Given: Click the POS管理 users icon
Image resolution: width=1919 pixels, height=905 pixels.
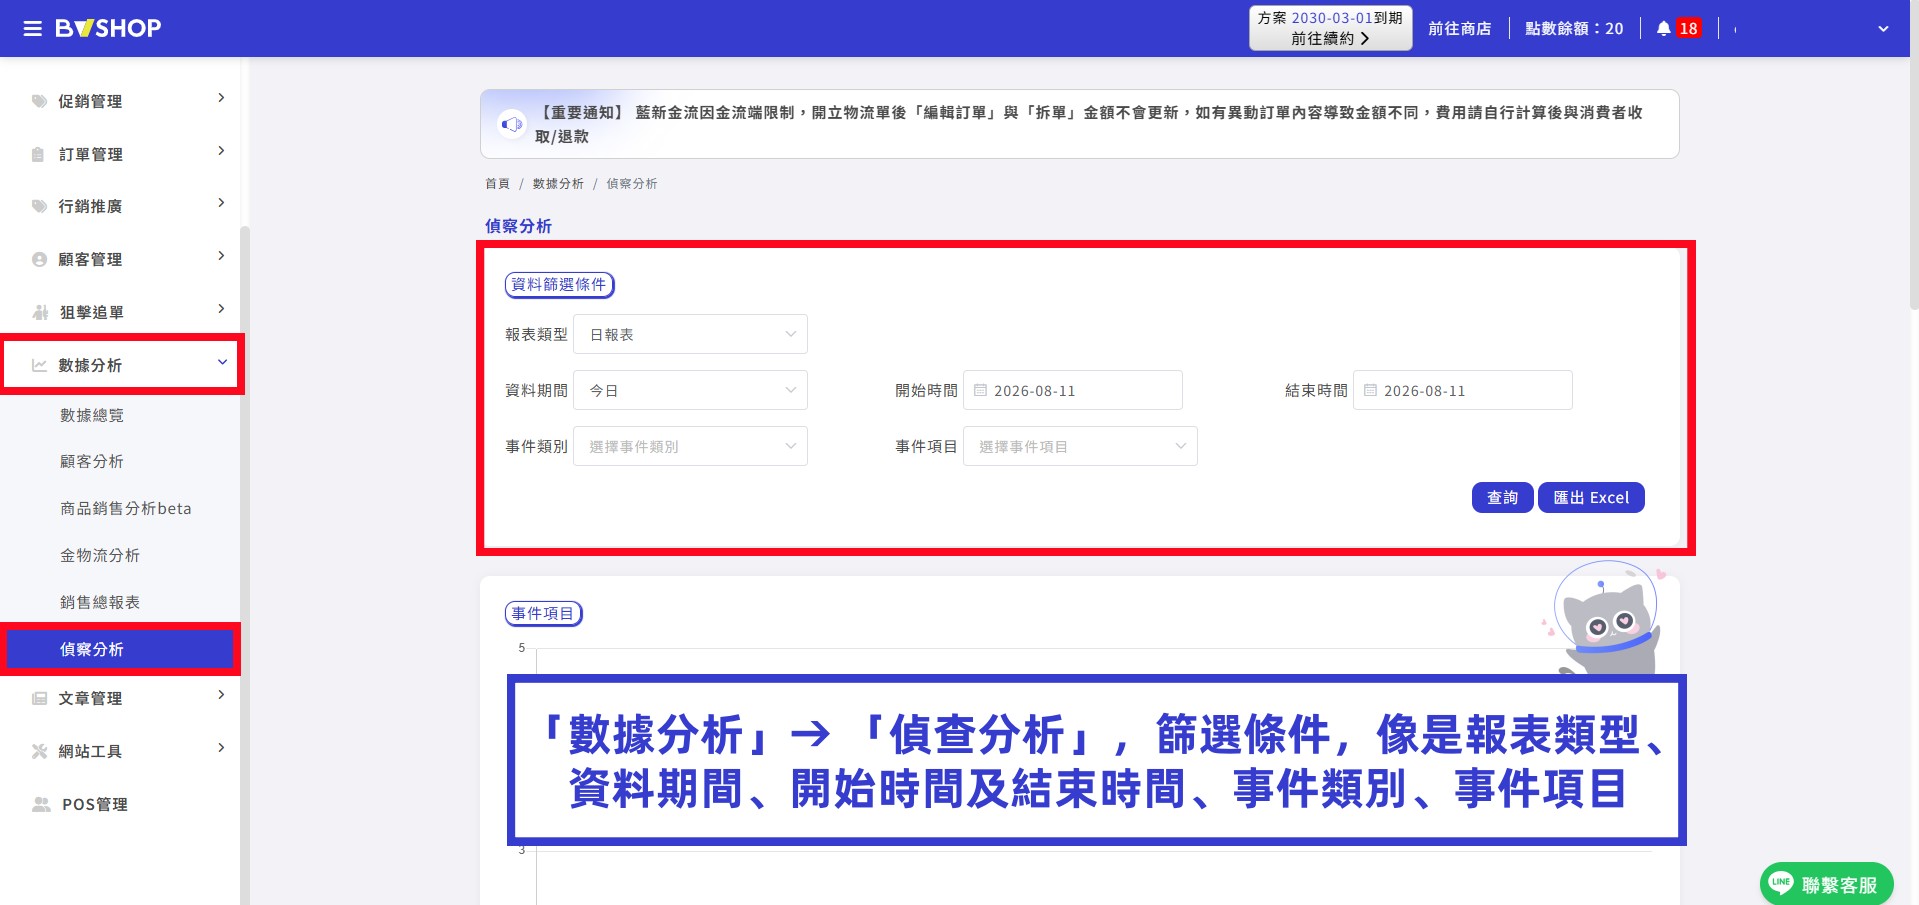Looking at the screenshot, I should (x=41, y=804).
